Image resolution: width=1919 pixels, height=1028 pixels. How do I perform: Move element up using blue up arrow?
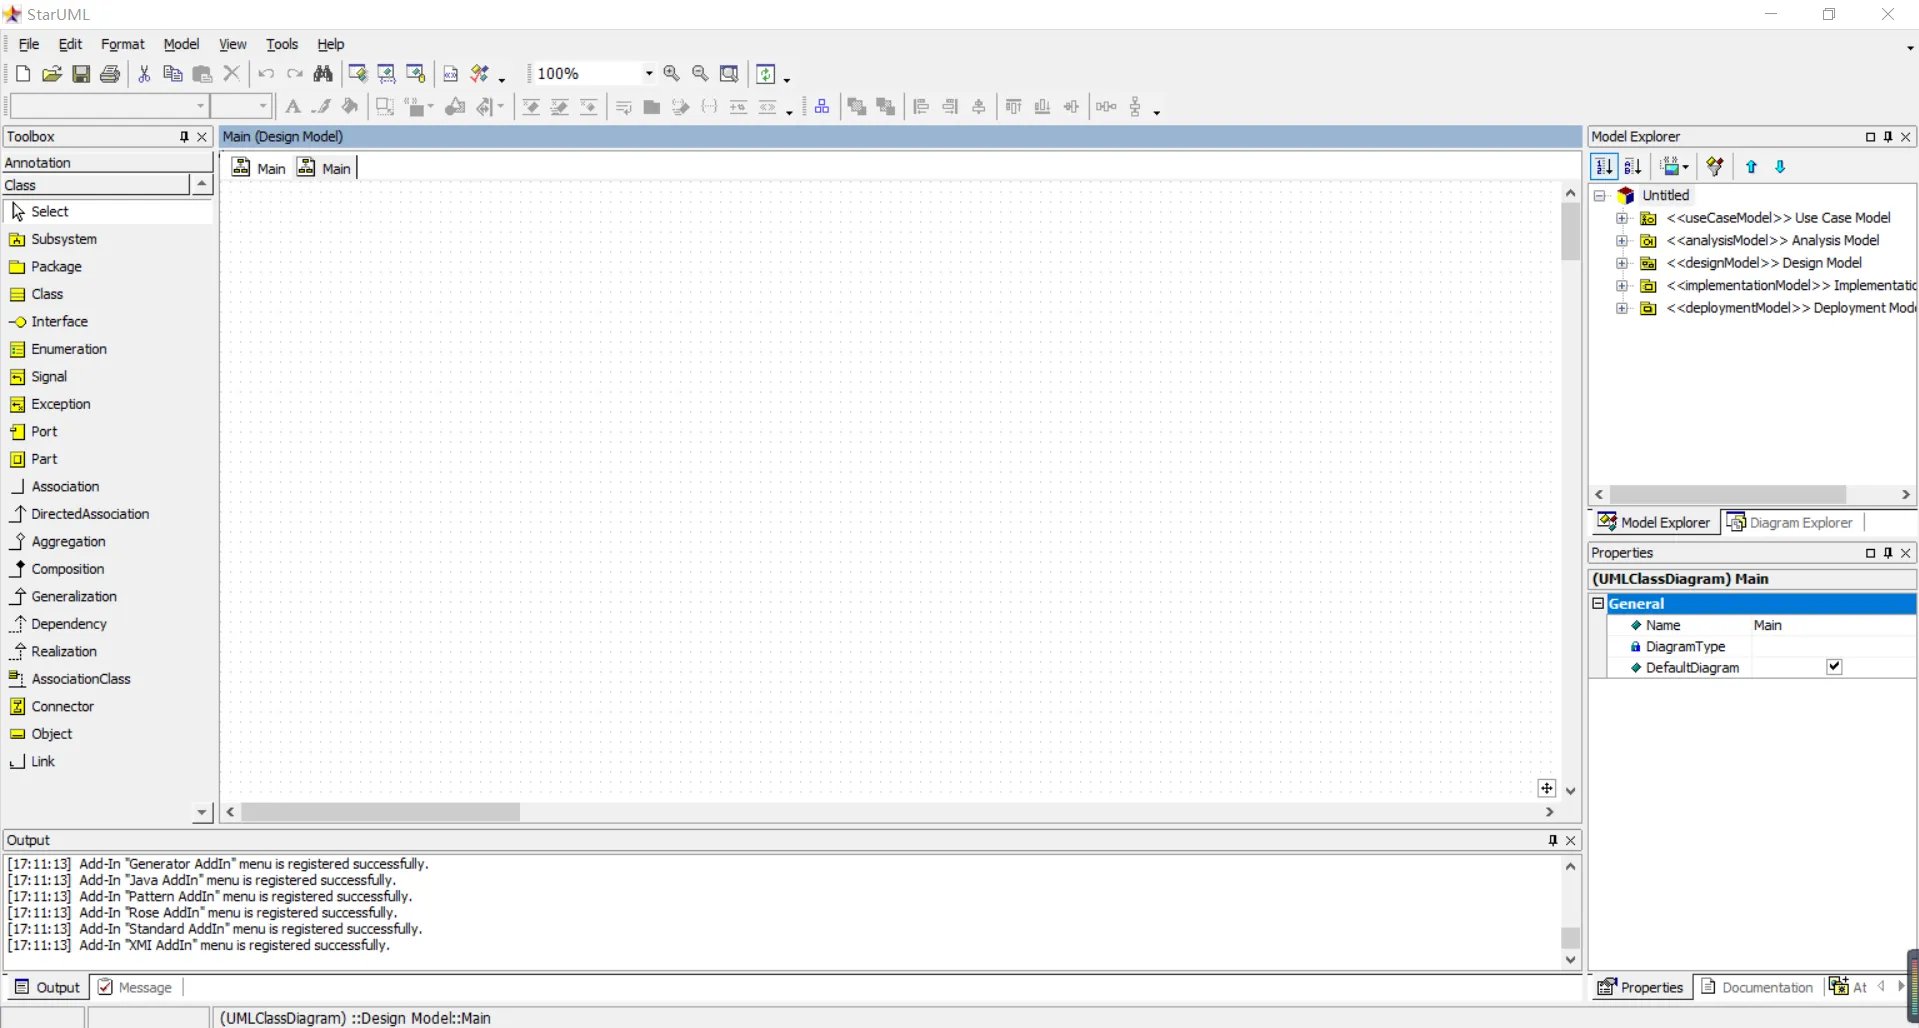point(1750,166)
